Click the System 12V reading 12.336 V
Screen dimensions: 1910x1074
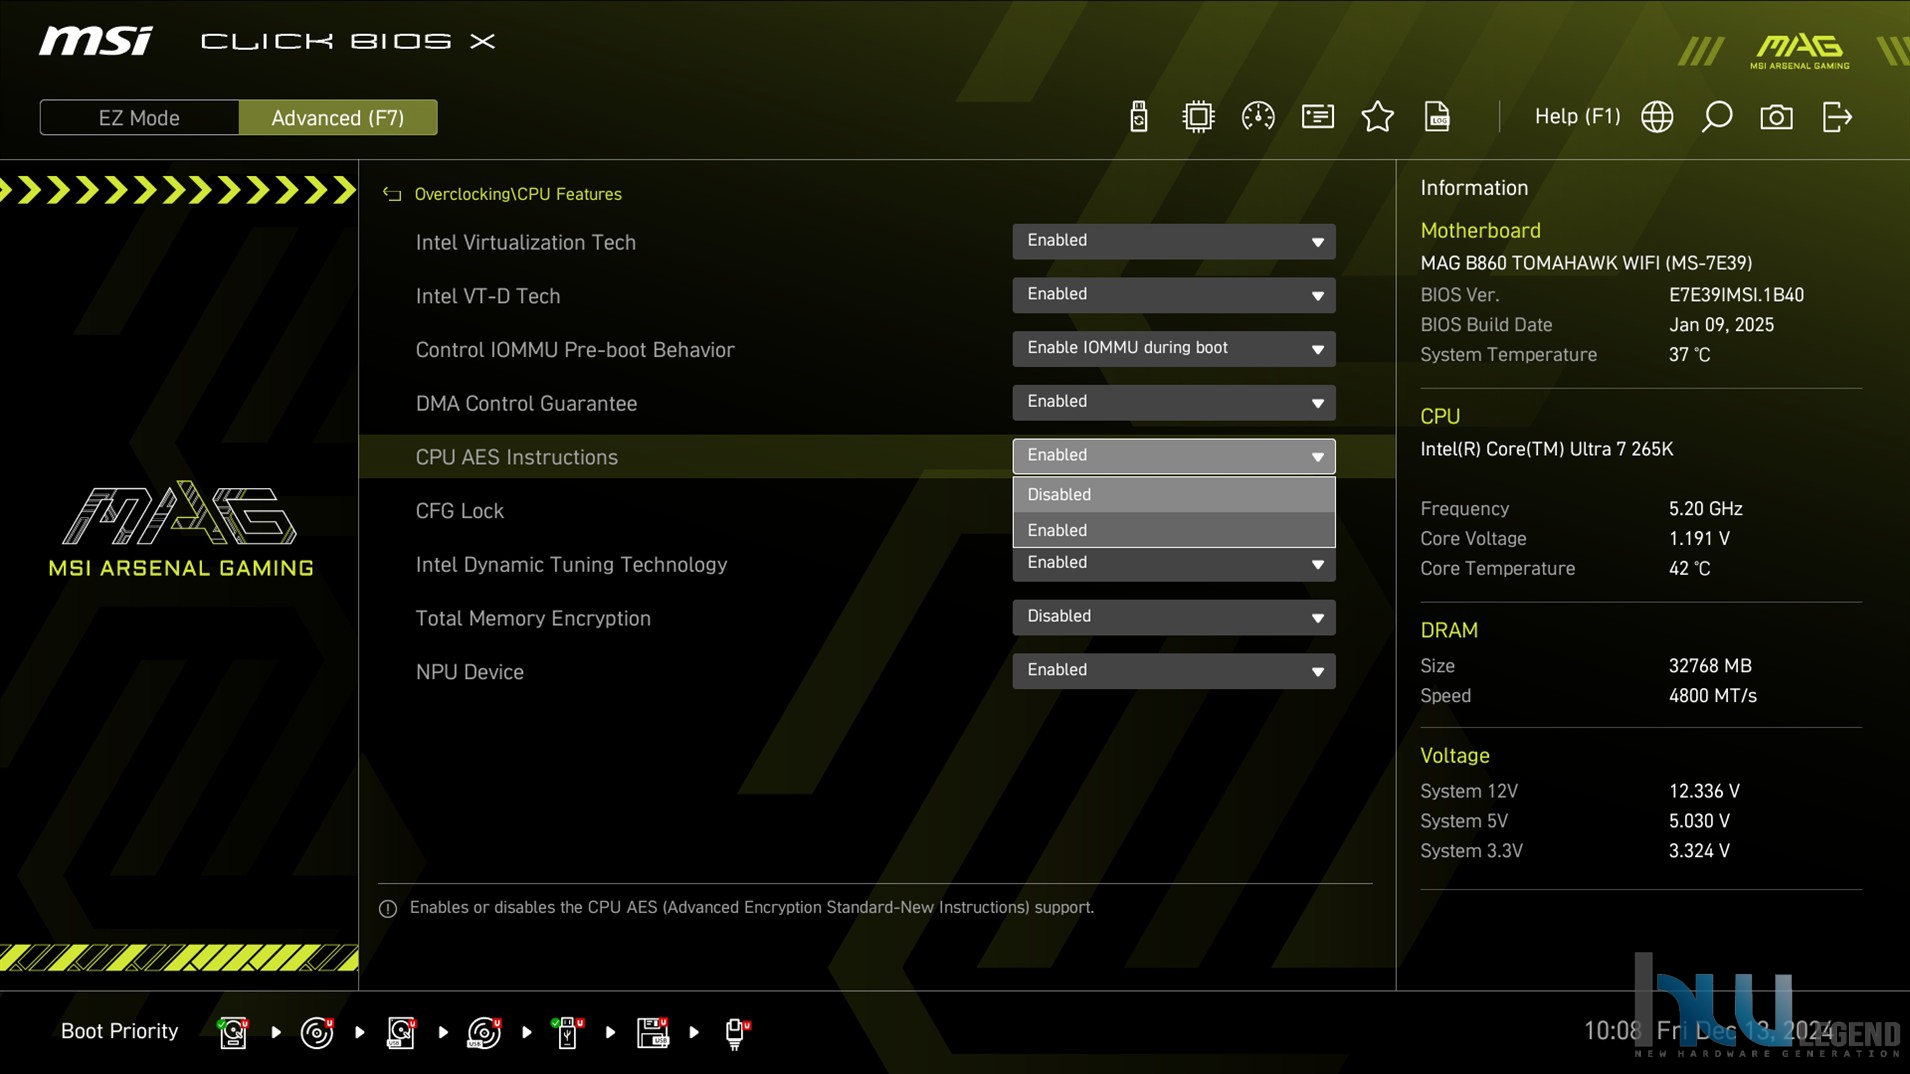[x=1704, y=791]
